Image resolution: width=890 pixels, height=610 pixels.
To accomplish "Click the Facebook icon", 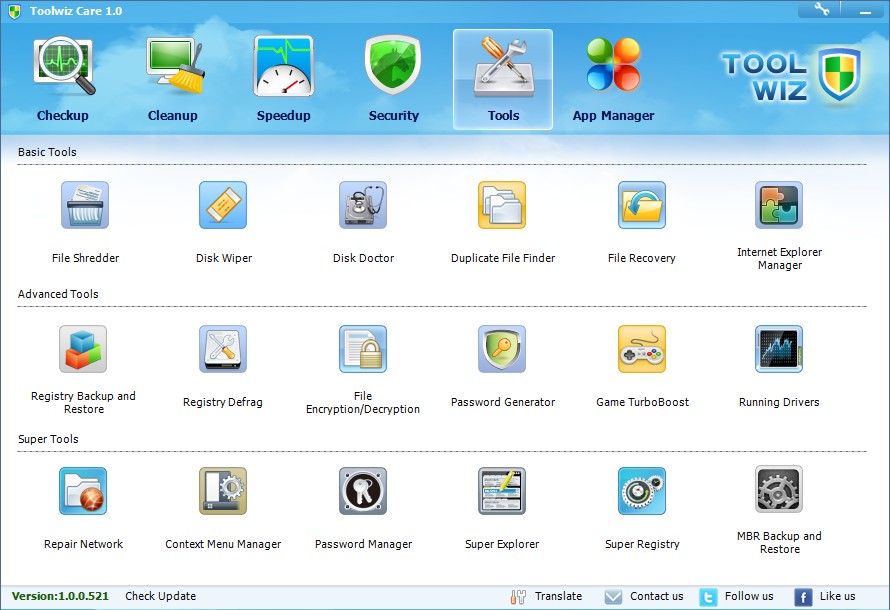I will pyautogui.click(x=803, y=597).
